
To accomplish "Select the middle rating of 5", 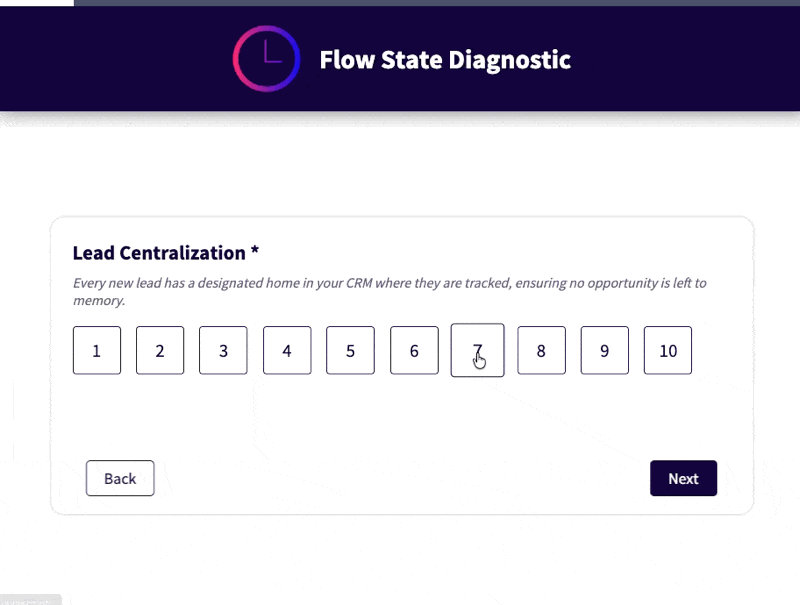I will click(350, 350).
